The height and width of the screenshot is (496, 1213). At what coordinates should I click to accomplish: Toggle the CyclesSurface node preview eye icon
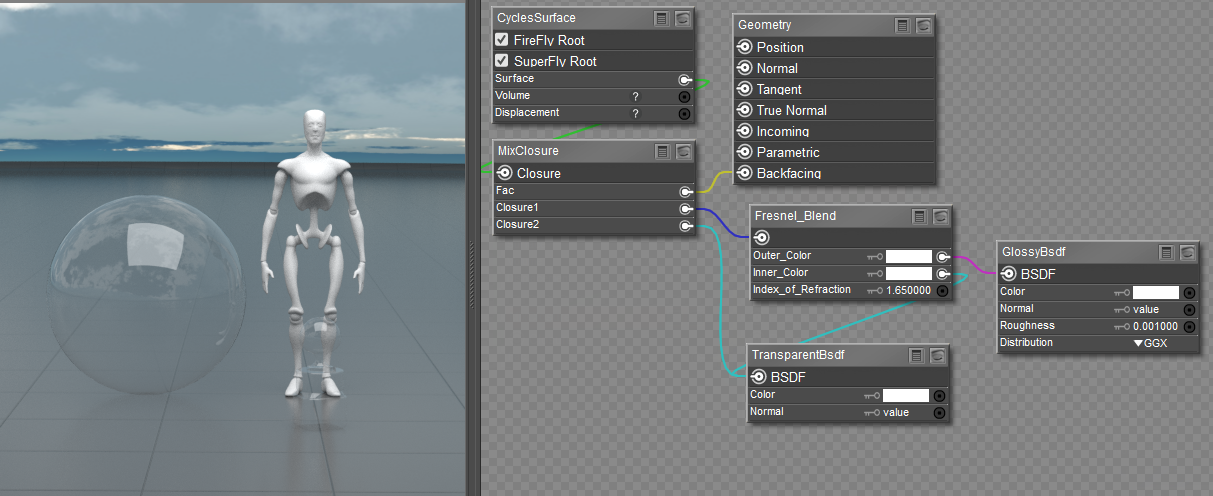[683, 19]
